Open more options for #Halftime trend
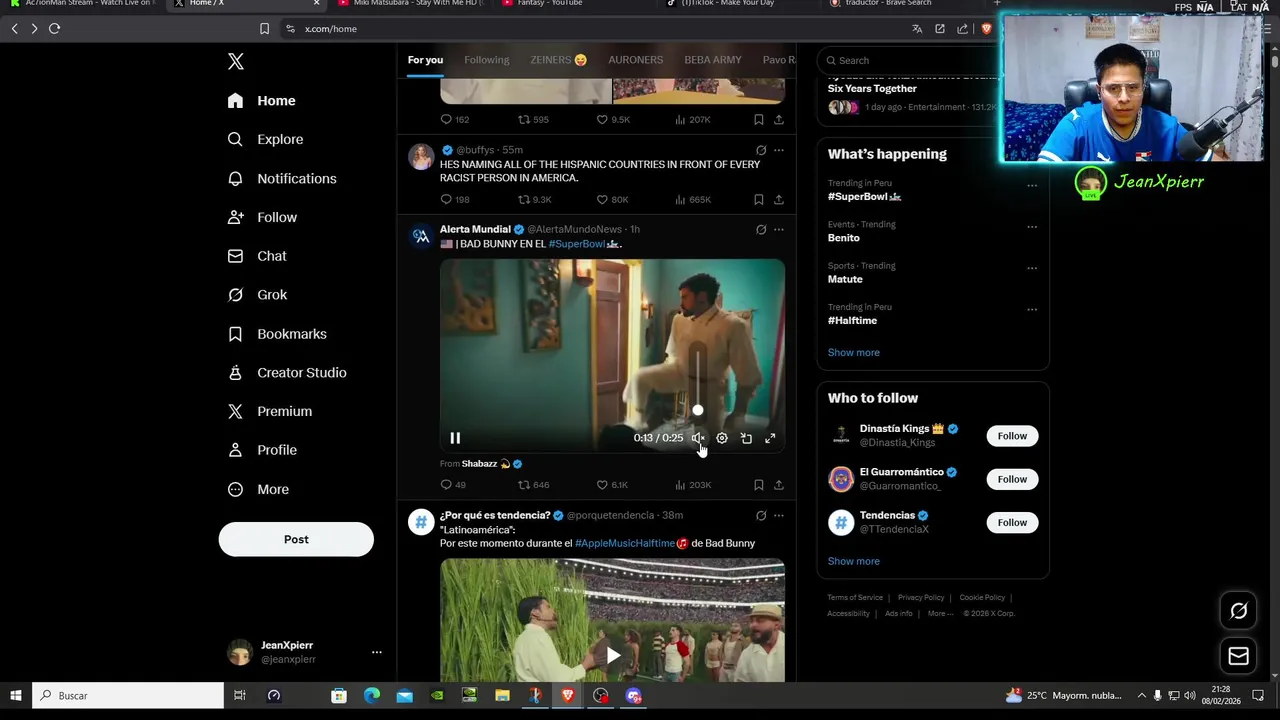Screen dimensions: 1280x720 (x=1032, y=309)
